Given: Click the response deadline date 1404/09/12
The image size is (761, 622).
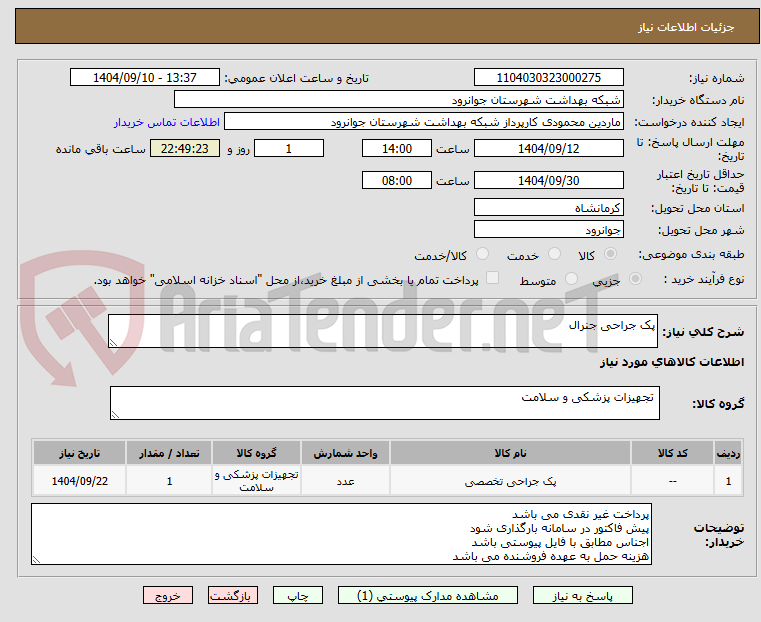Looking at the screenshot, I should 548,148.
